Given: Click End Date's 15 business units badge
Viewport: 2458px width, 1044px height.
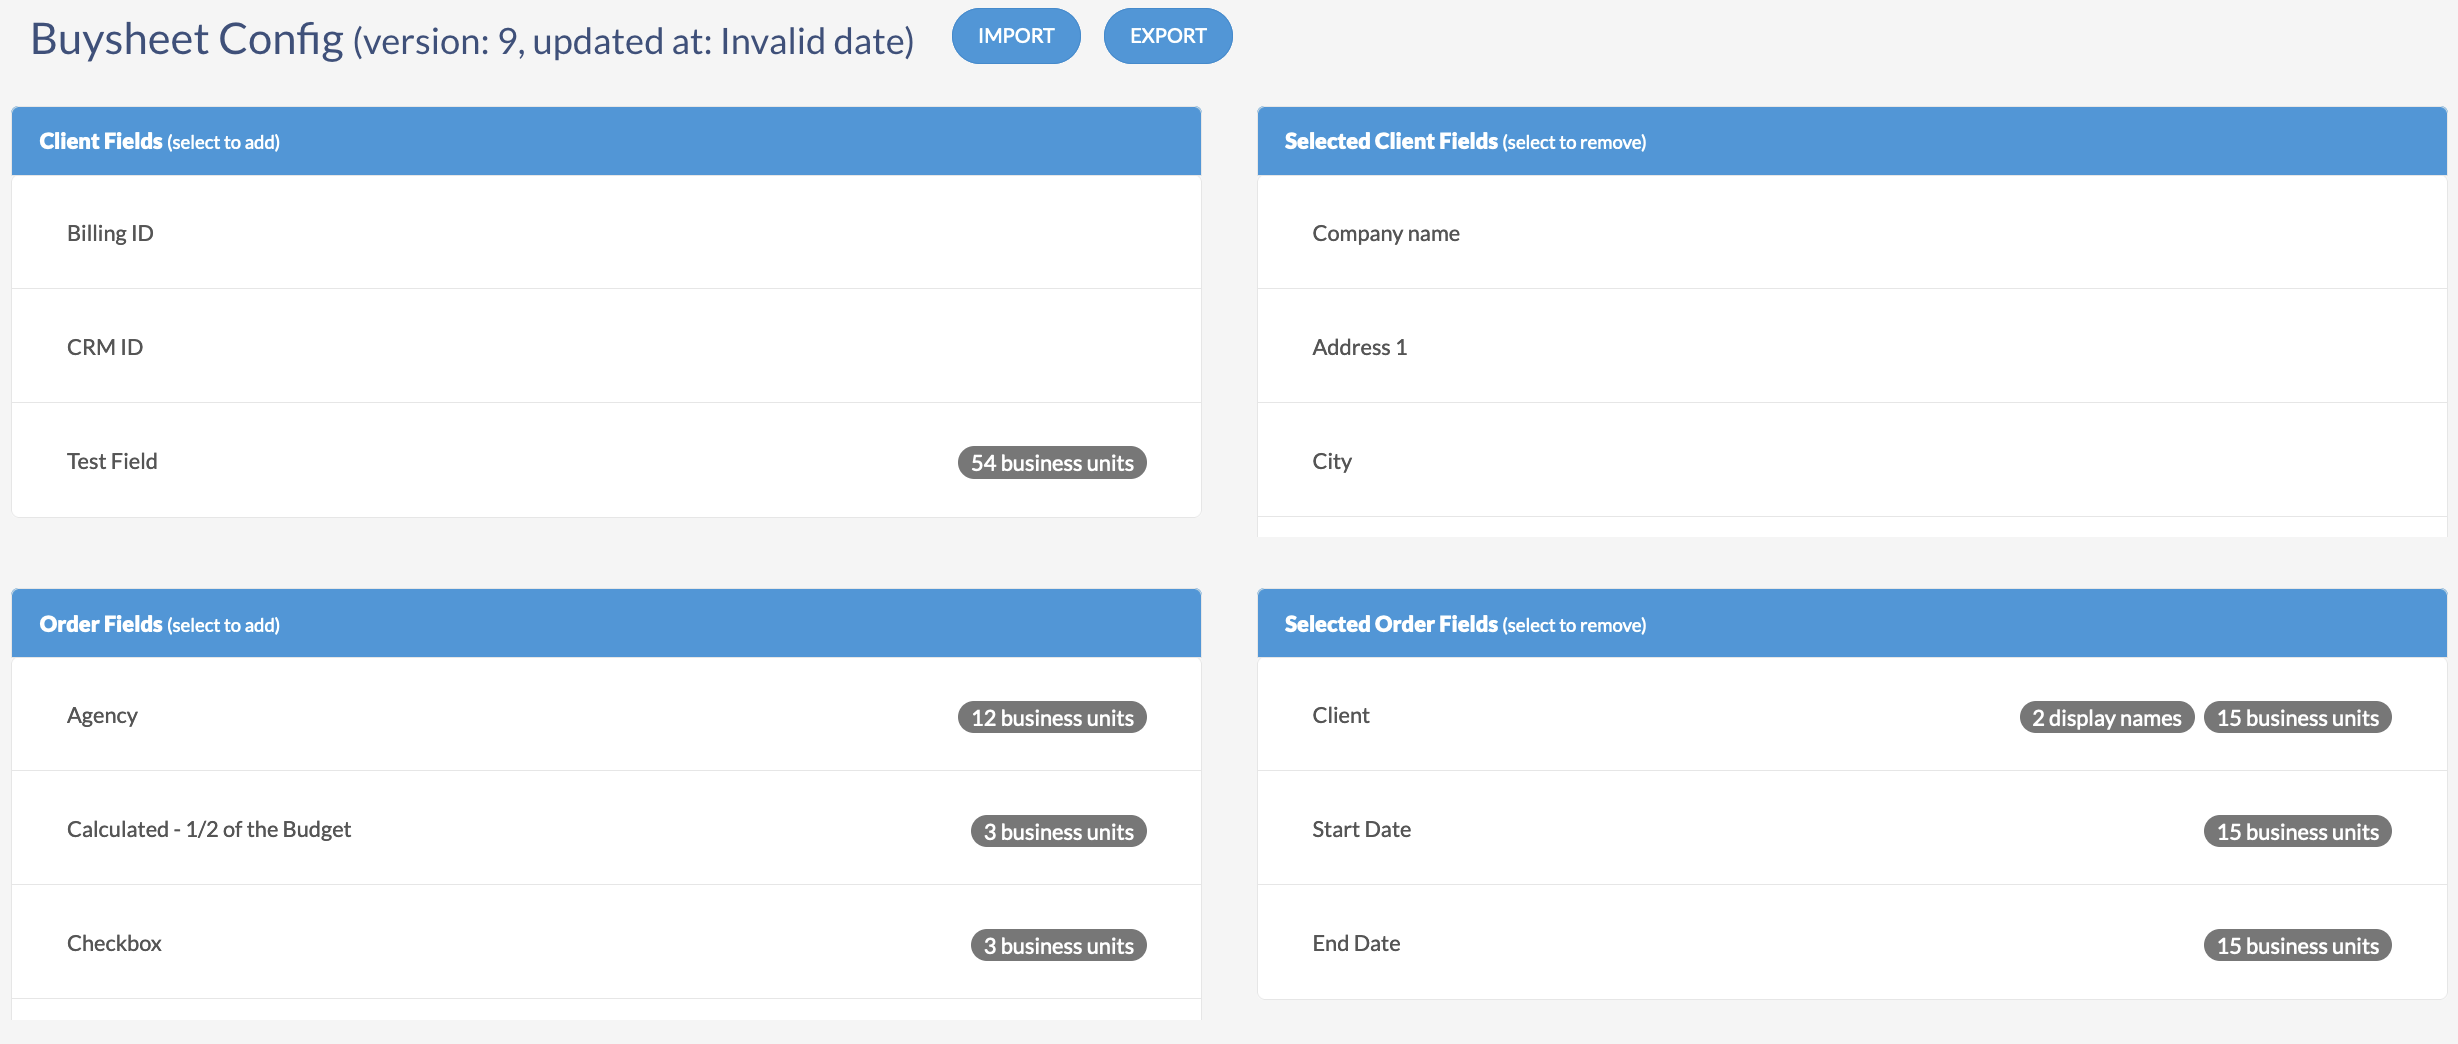Looking at the screenshot, I should tap(2298, 946).
